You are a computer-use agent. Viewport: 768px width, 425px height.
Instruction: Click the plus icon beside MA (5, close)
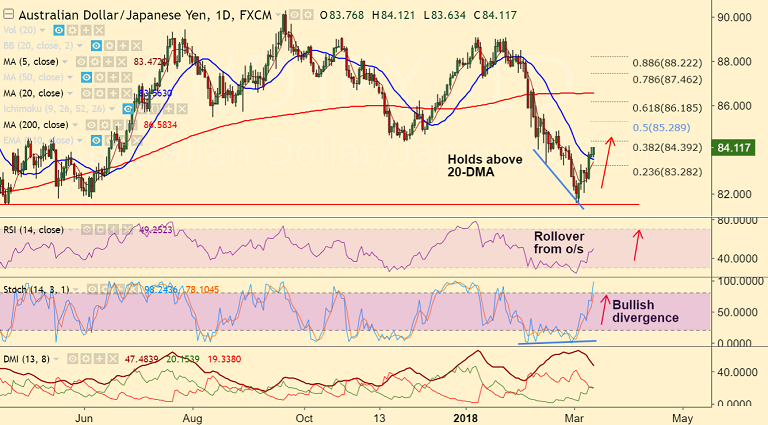tap(108, 62)
